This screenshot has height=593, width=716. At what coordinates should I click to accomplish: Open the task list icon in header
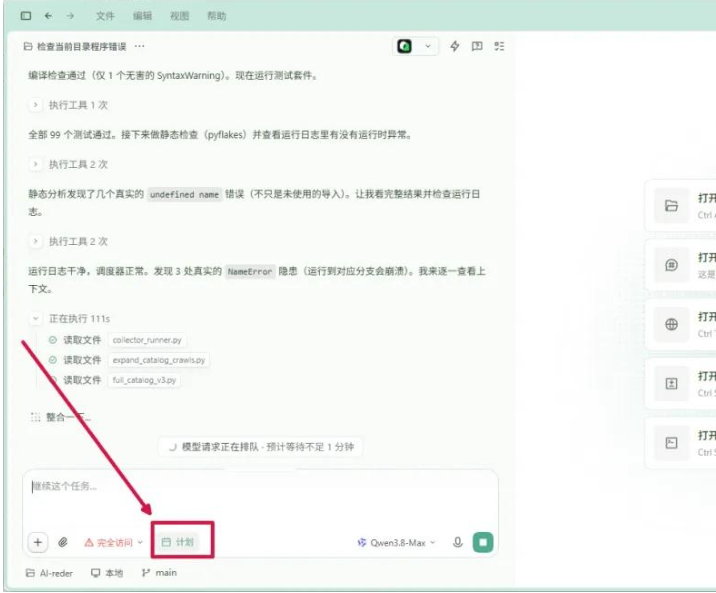tap(499, 46)
